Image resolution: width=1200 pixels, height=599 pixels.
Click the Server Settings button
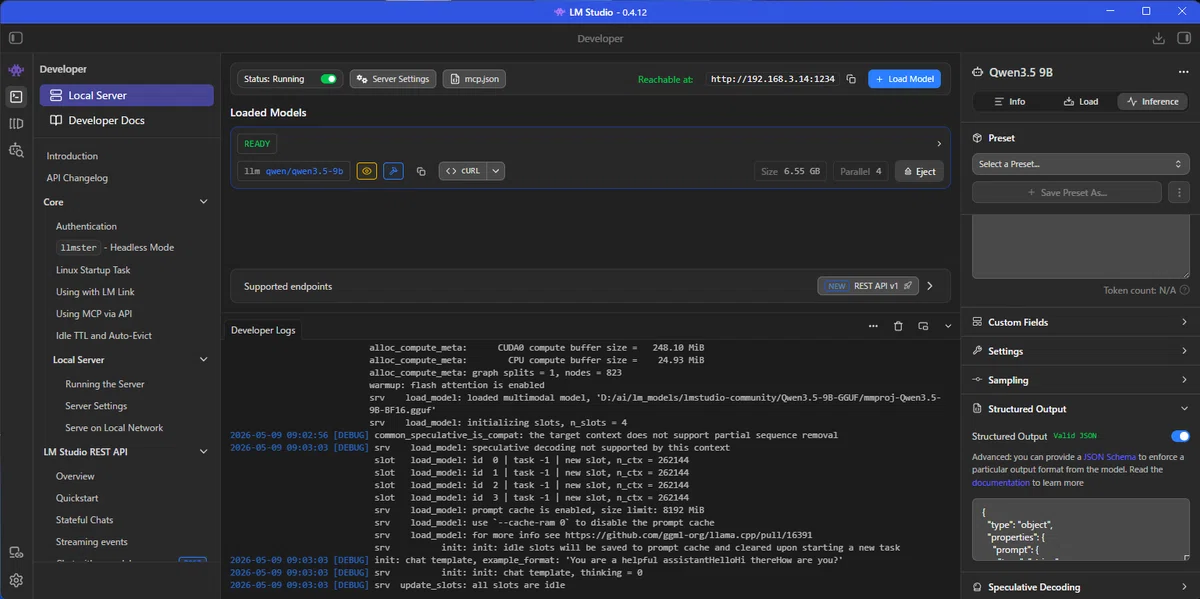392,79
